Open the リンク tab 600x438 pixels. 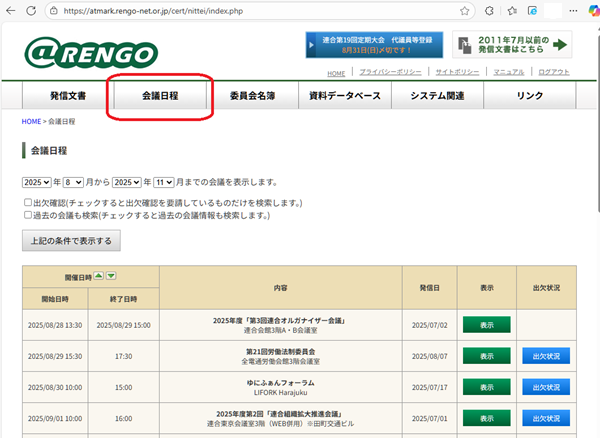pyautogui.click(x=530, y=96)
